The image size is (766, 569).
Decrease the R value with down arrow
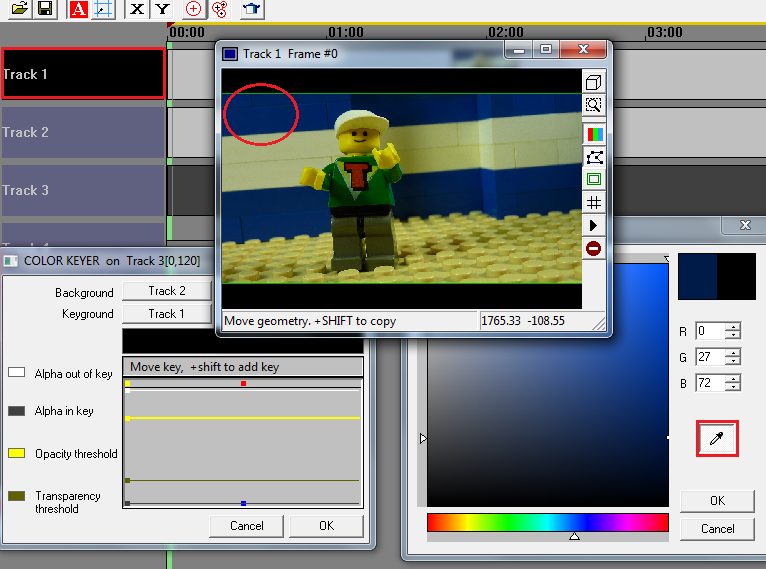point(733,335)
